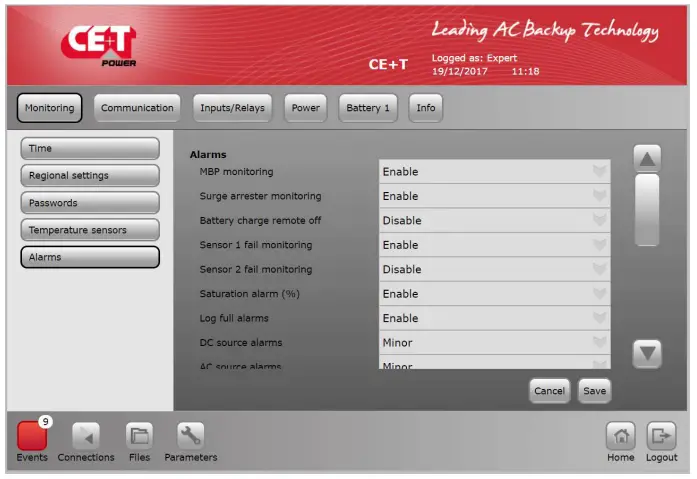Open the Saturation alarm (%) dropdown
This screenshot has width=697, height=479.
pos(495,294)
